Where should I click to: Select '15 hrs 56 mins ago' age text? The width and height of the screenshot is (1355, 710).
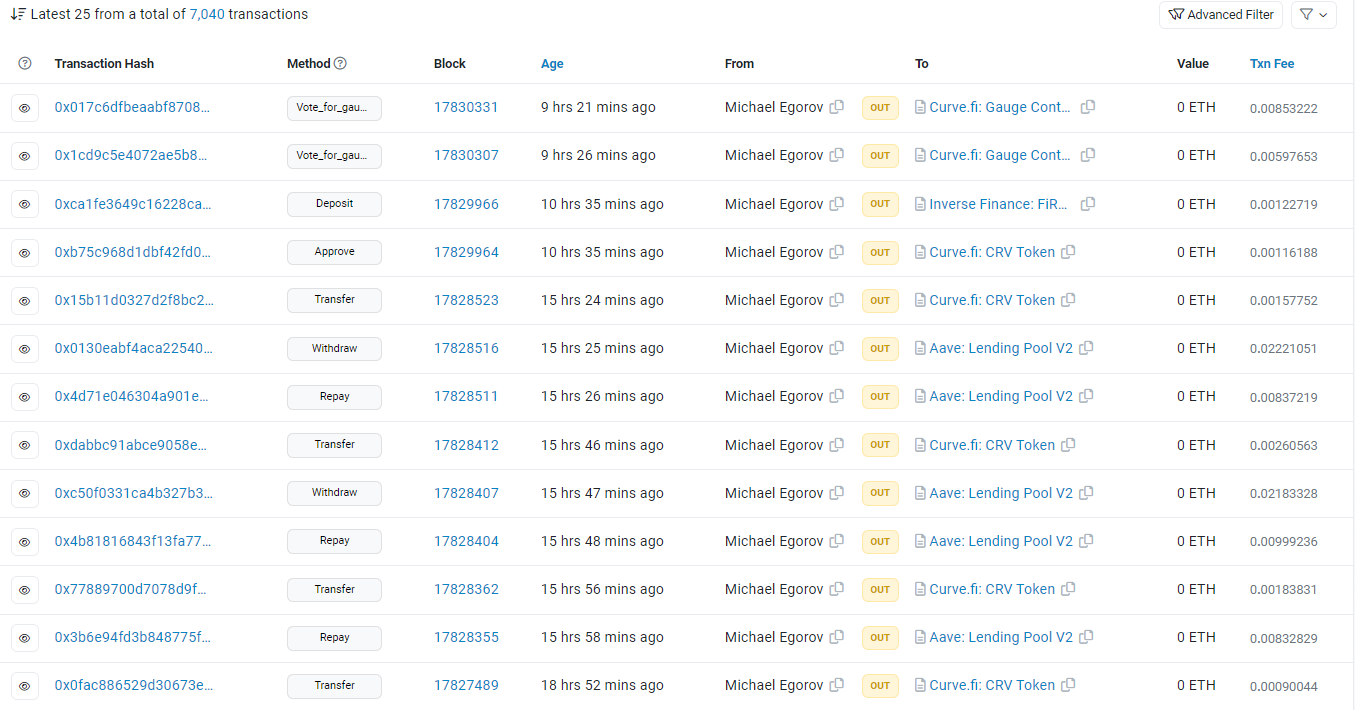(x=602, y=589)
